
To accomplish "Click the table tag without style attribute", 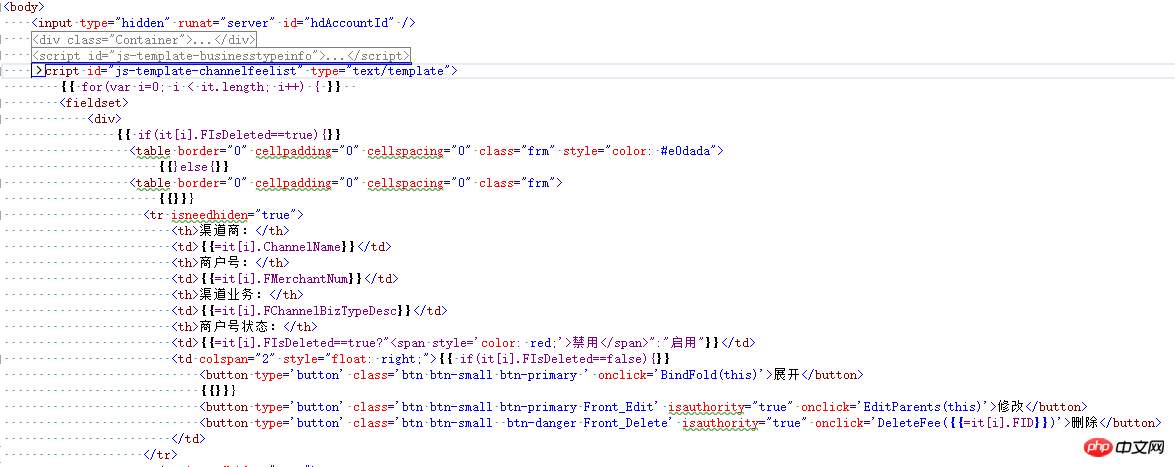I will [x=346, y=182].
